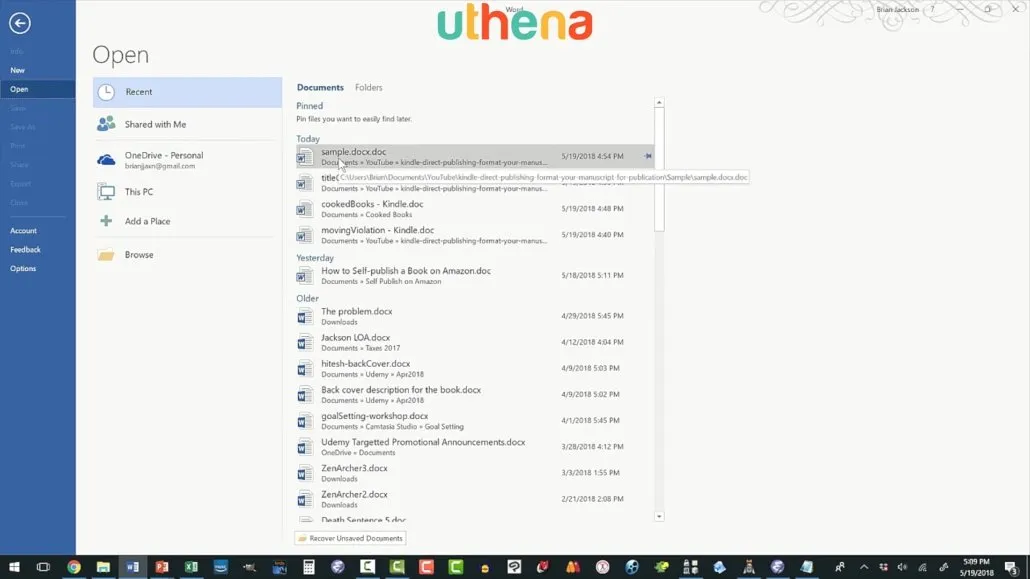
Task: Open movingViolation - Kindle.doc
Action: [474, 235]
